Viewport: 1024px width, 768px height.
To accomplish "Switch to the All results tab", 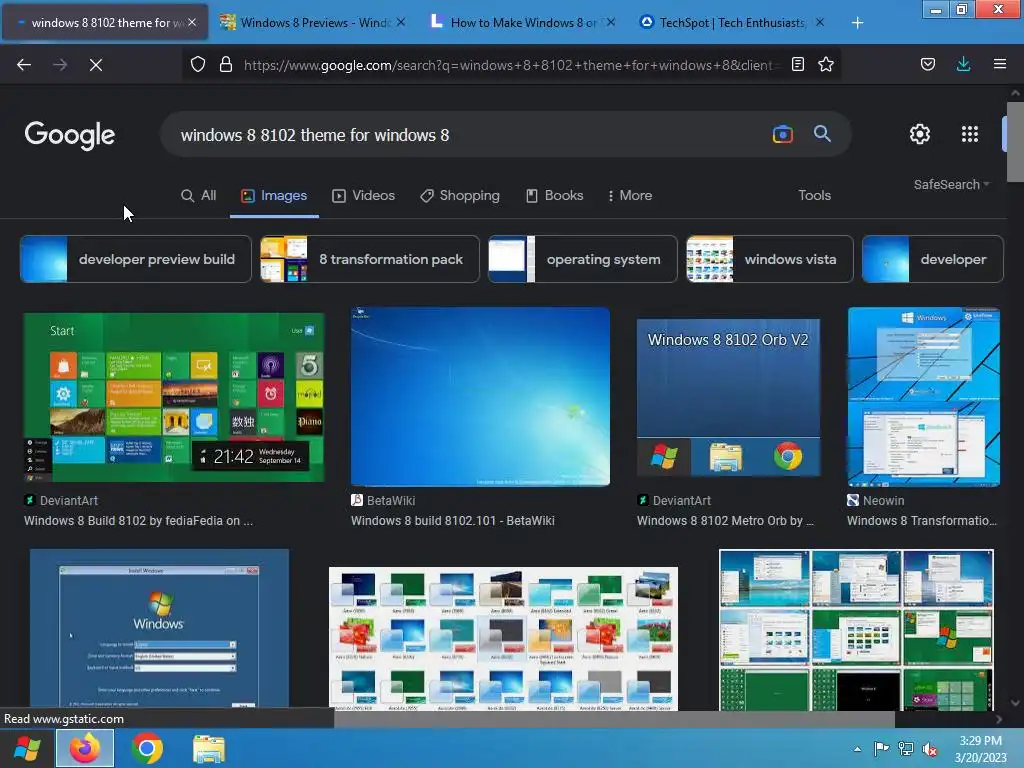I will [199, 195].
